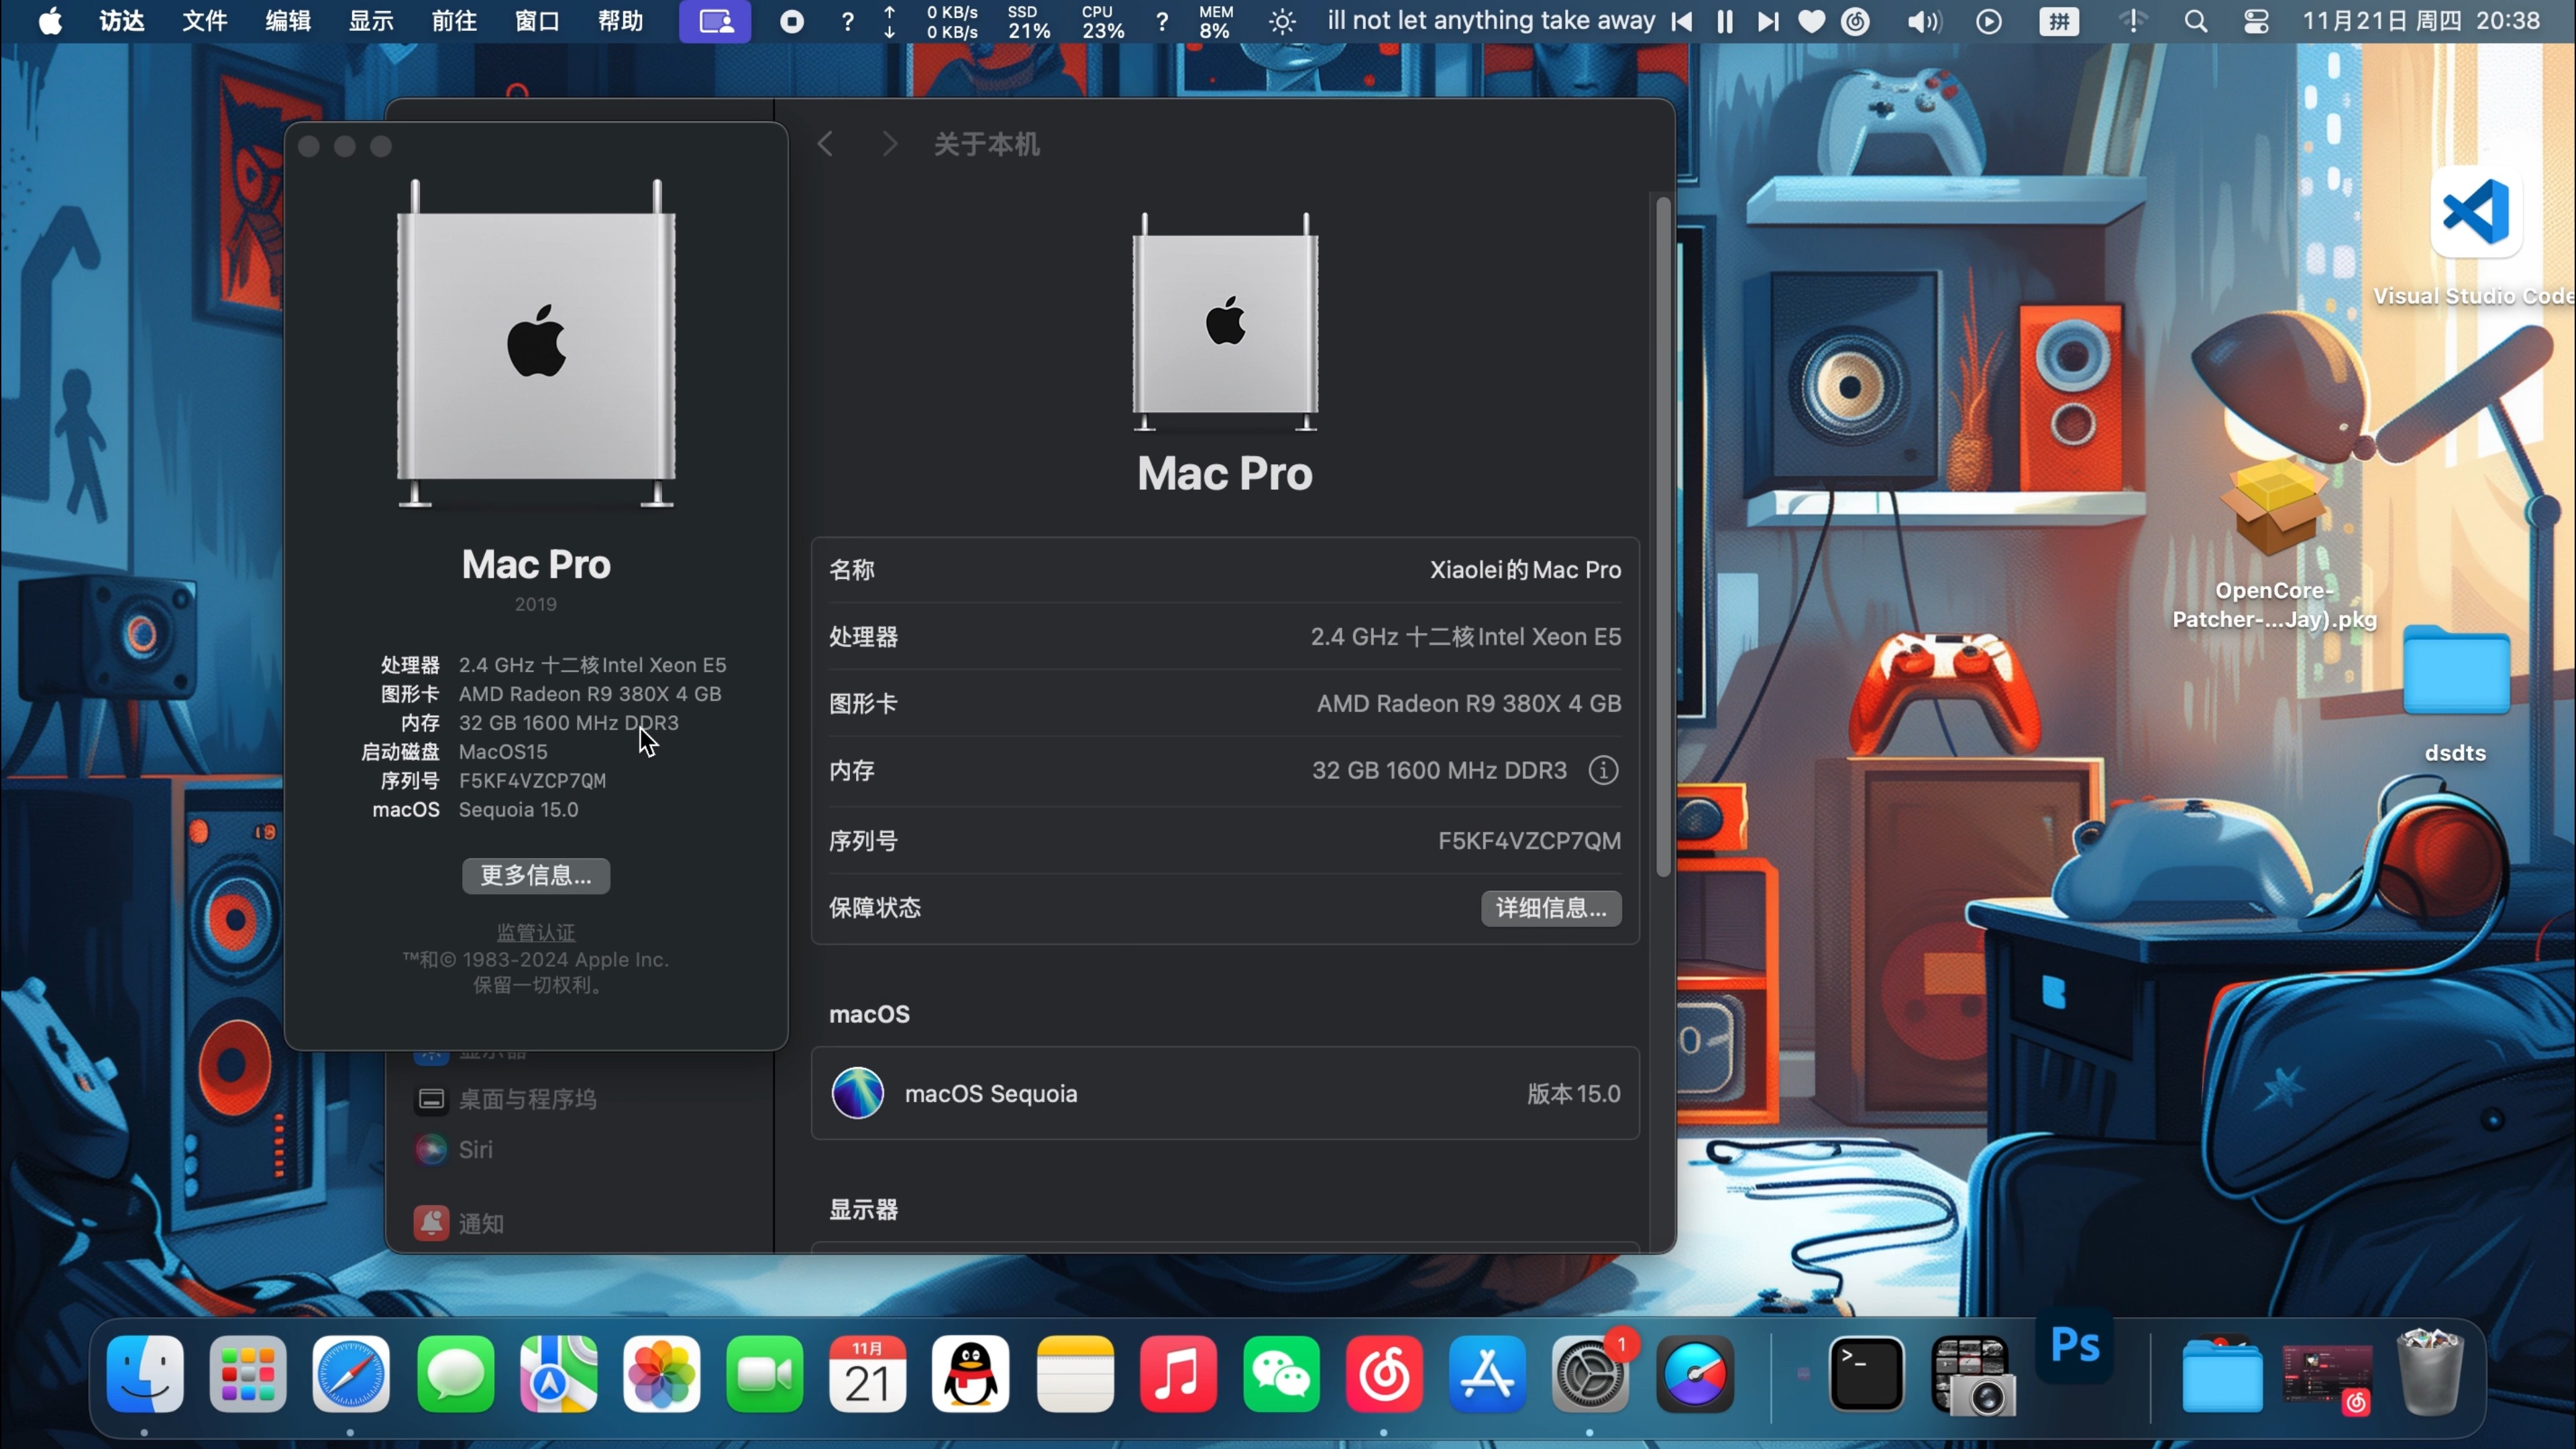Click serial number F5KF4VZCP7QM in settings
Viewport: 2576px width, 1449px height.
[x=1529, y=841]
